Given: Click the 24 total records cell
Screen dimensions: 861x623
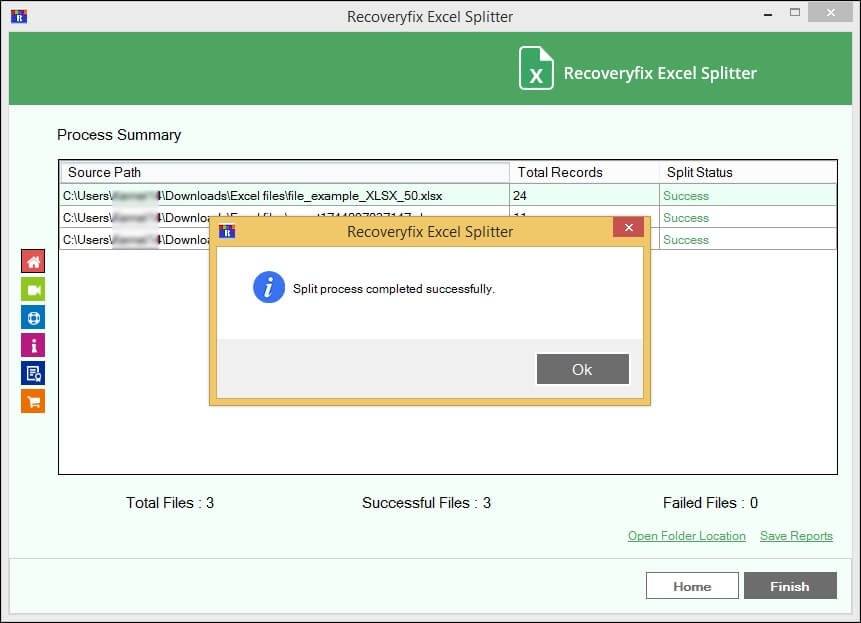Looking at the screenshot, I should coord(584,195).
